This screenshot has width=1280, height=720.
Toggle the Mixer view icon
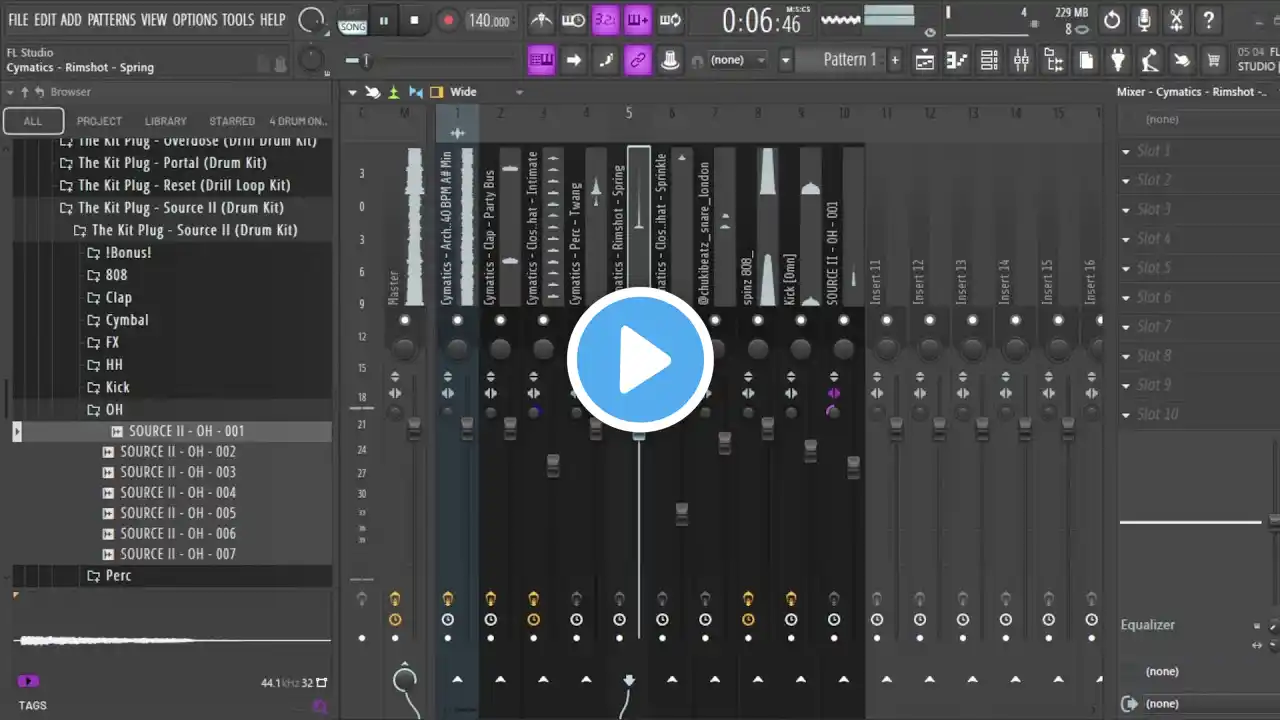(1021, 60)
